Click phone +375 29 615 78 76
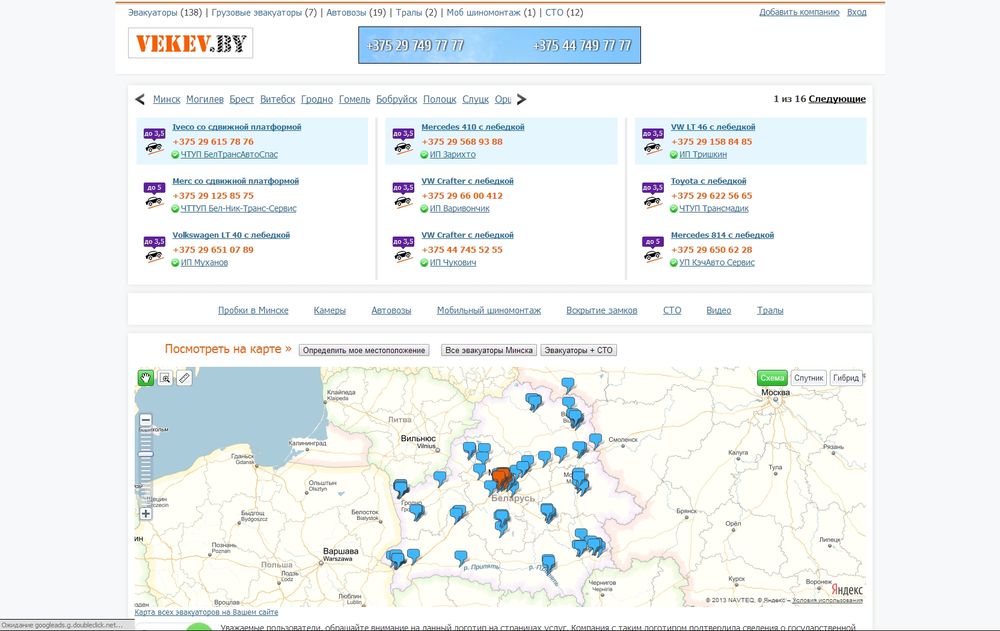 [x=213, y=142]
